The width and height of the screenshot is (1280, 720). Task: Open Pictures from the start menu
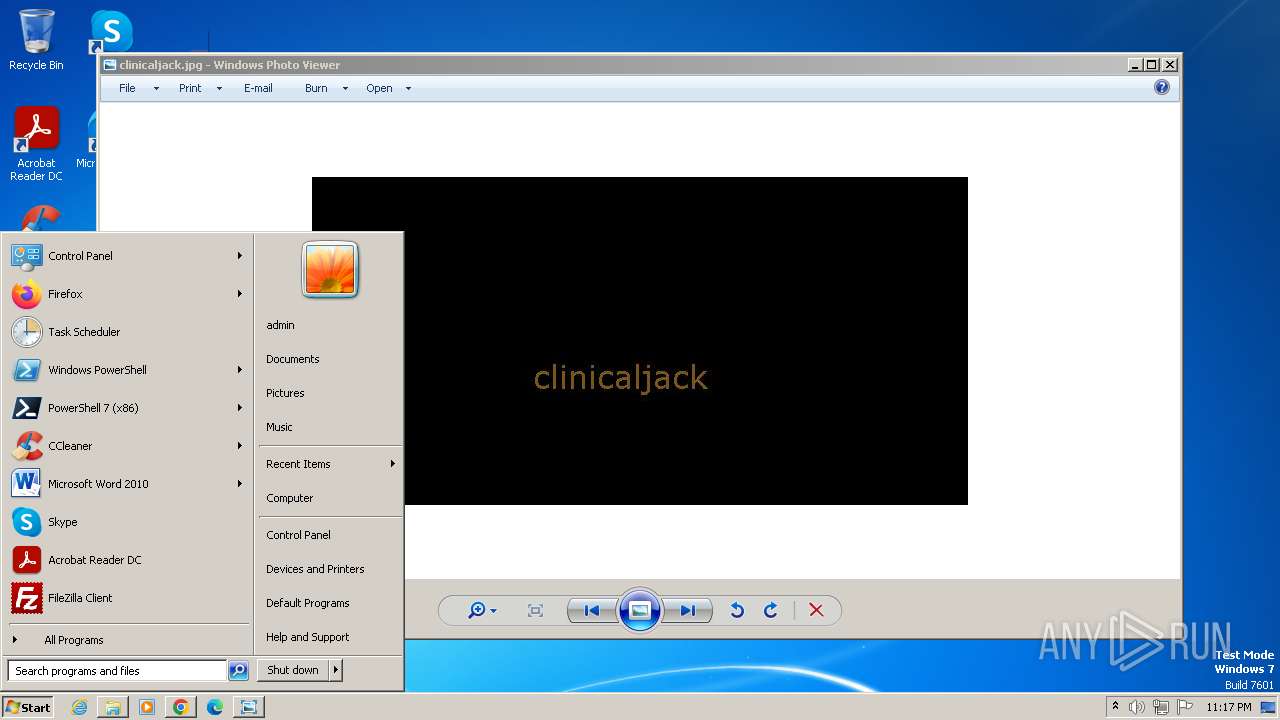(285, 393)
